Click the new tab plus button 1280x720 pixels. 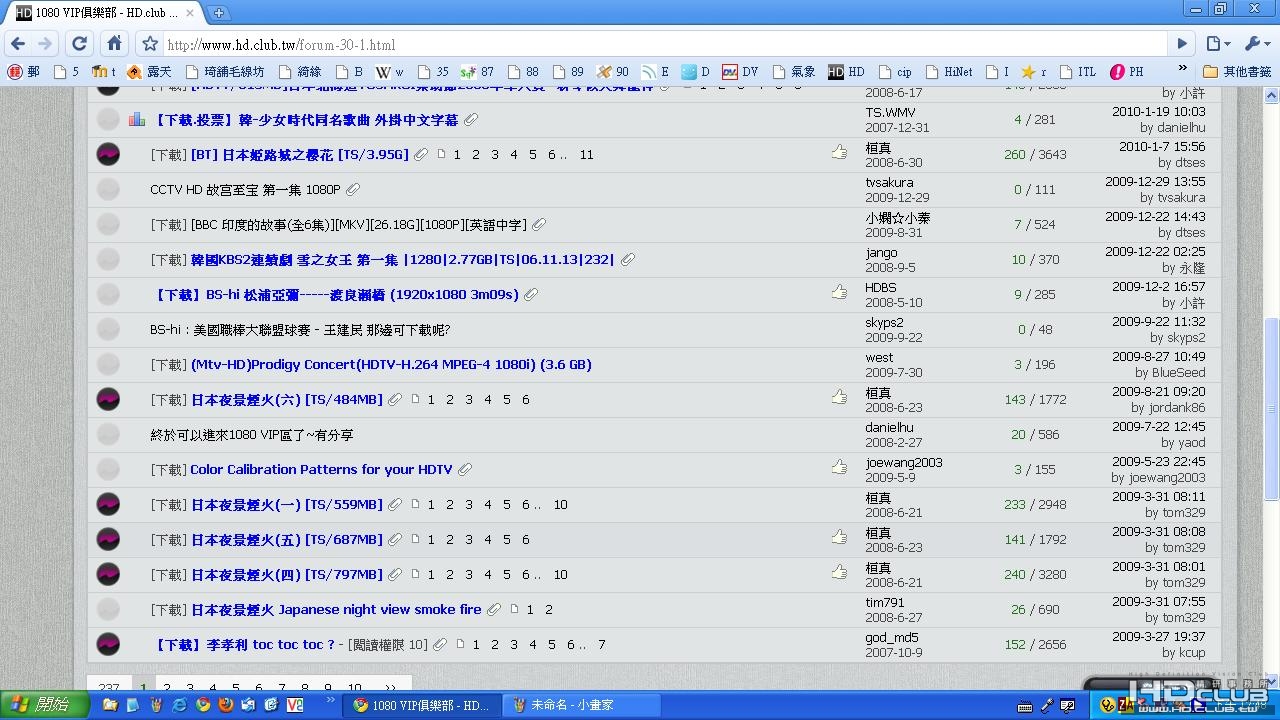point(219,13)
